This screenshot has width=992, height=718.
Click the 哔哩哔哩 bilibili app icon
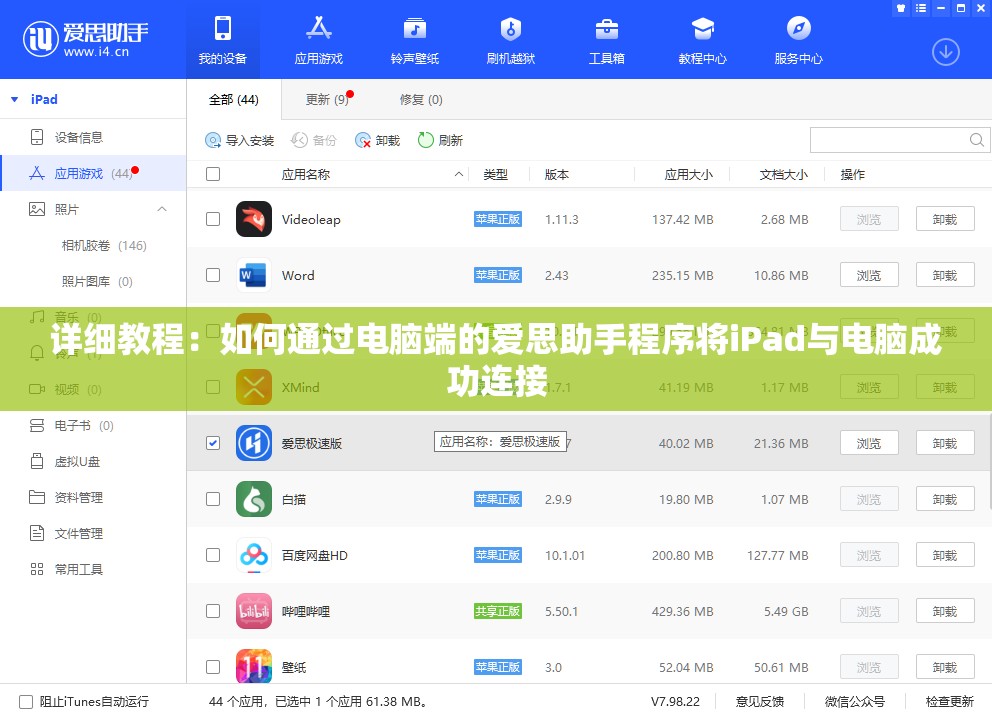pos(254,611)
